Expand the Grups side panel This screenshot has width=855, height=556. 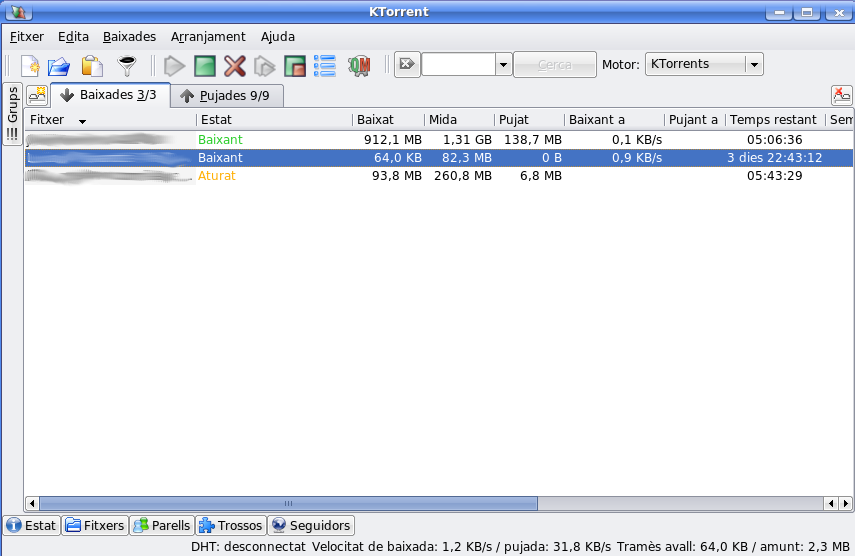coord(12,113)
